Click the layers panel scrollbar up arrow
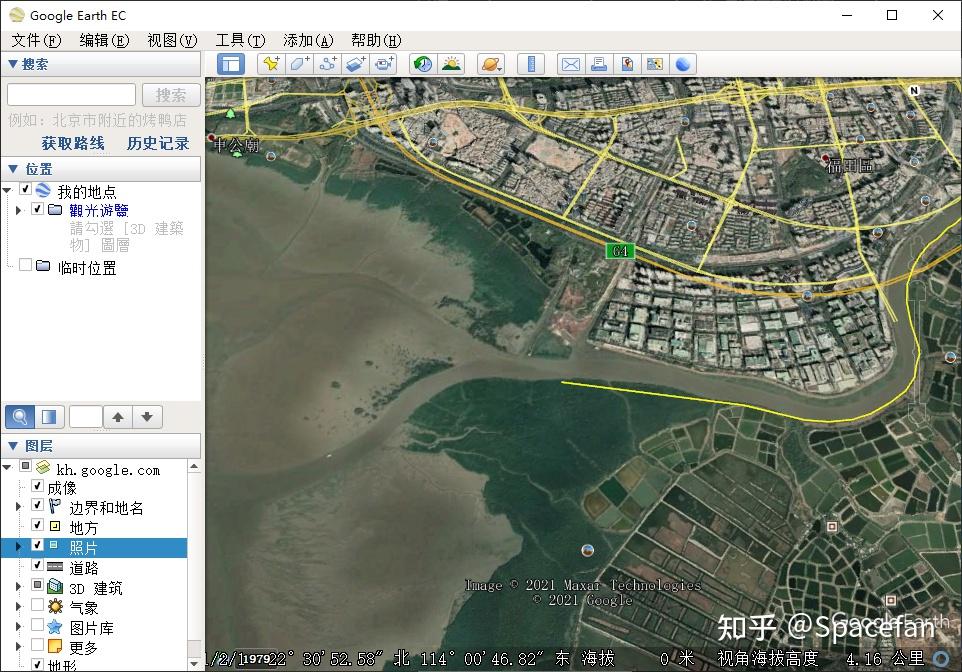Viewport: 962px width, 672px height. (x=194, y=467)
